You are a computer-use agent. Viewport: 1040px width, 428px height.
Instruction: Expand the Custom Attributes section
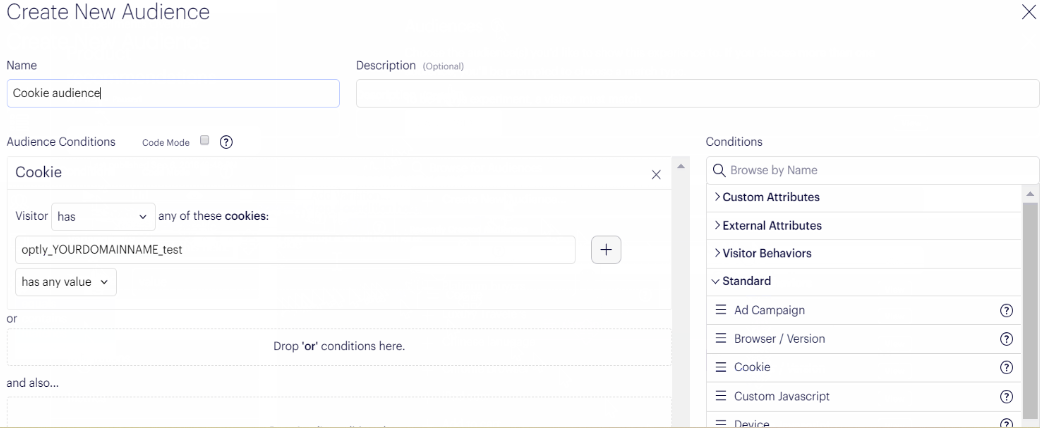767,197
